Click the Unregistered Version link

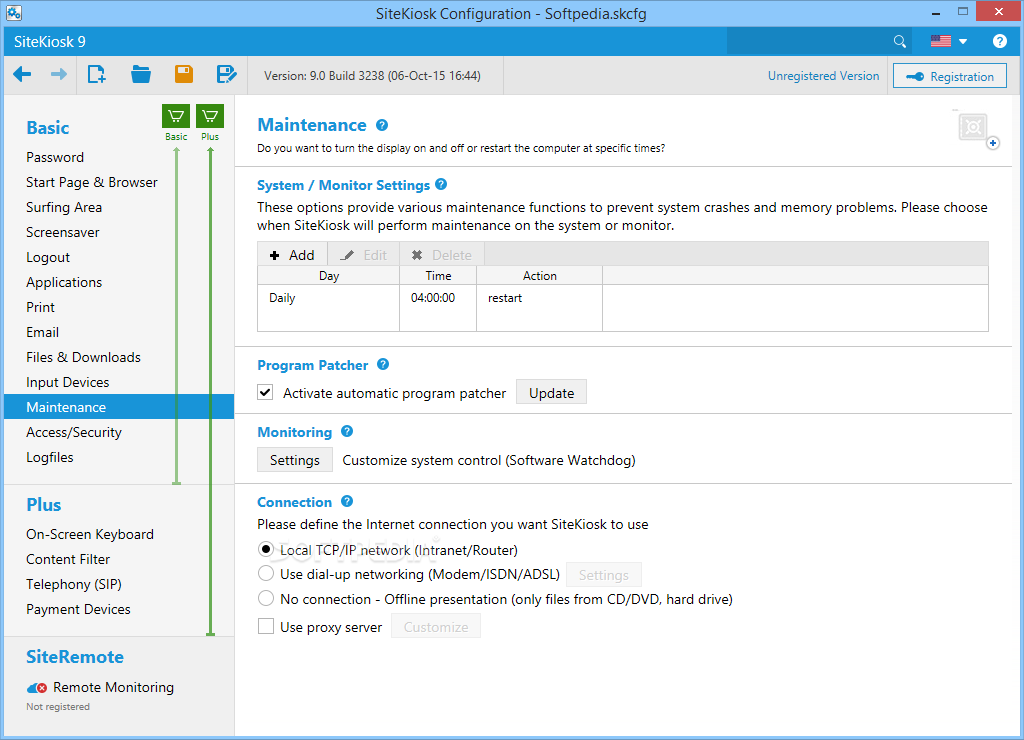pos(823,76)
